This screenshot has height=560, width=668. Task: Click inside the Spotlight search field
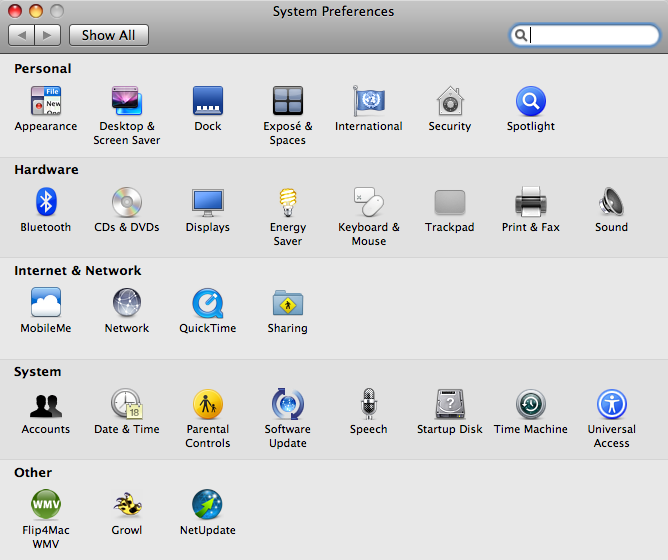pyautogui.click(x=592, y=35)
